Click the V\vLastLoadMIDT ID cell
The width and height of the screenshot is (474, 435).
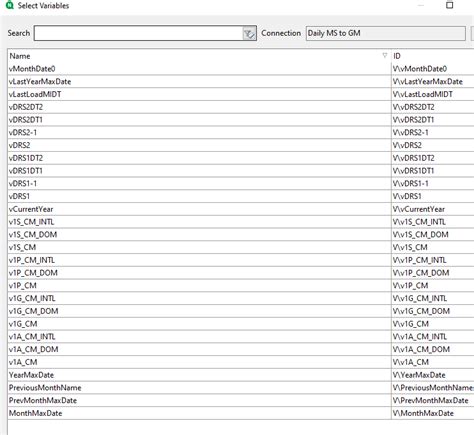point(433,94)
